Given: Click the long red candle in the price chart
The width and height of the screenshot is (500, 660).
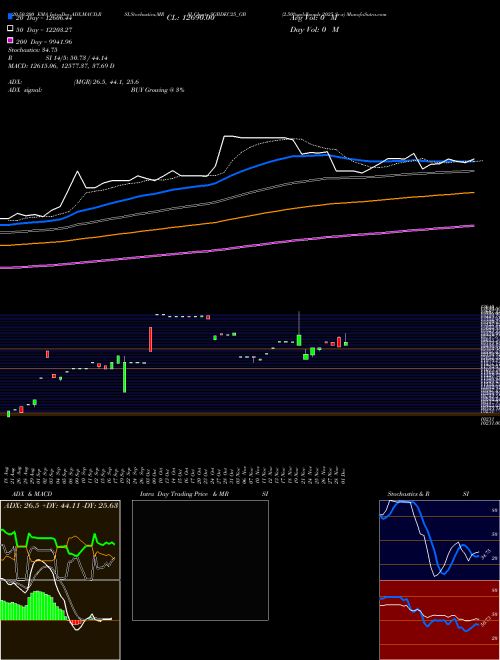Looking at the screenshot, I should 150,339.
